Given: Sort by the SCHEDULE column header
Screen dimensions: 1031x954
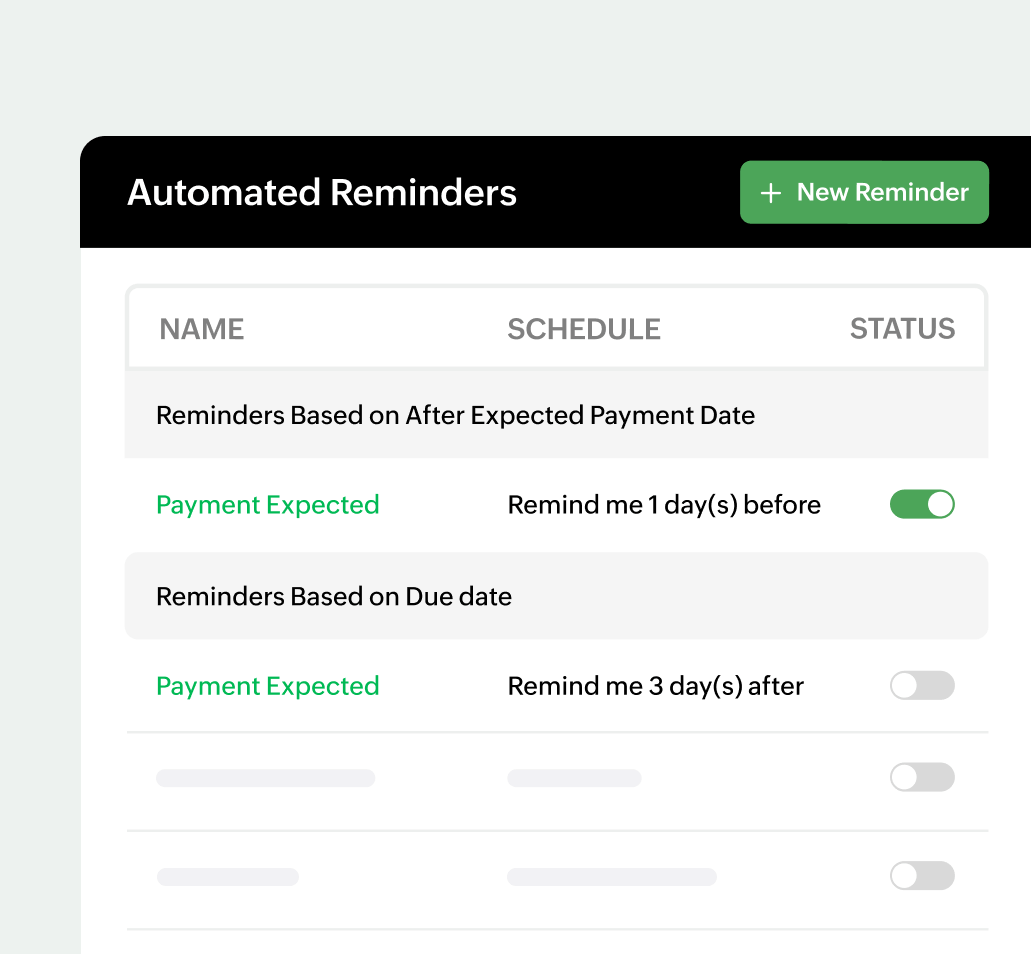Looking at the screenshot, I should point(584,329).
